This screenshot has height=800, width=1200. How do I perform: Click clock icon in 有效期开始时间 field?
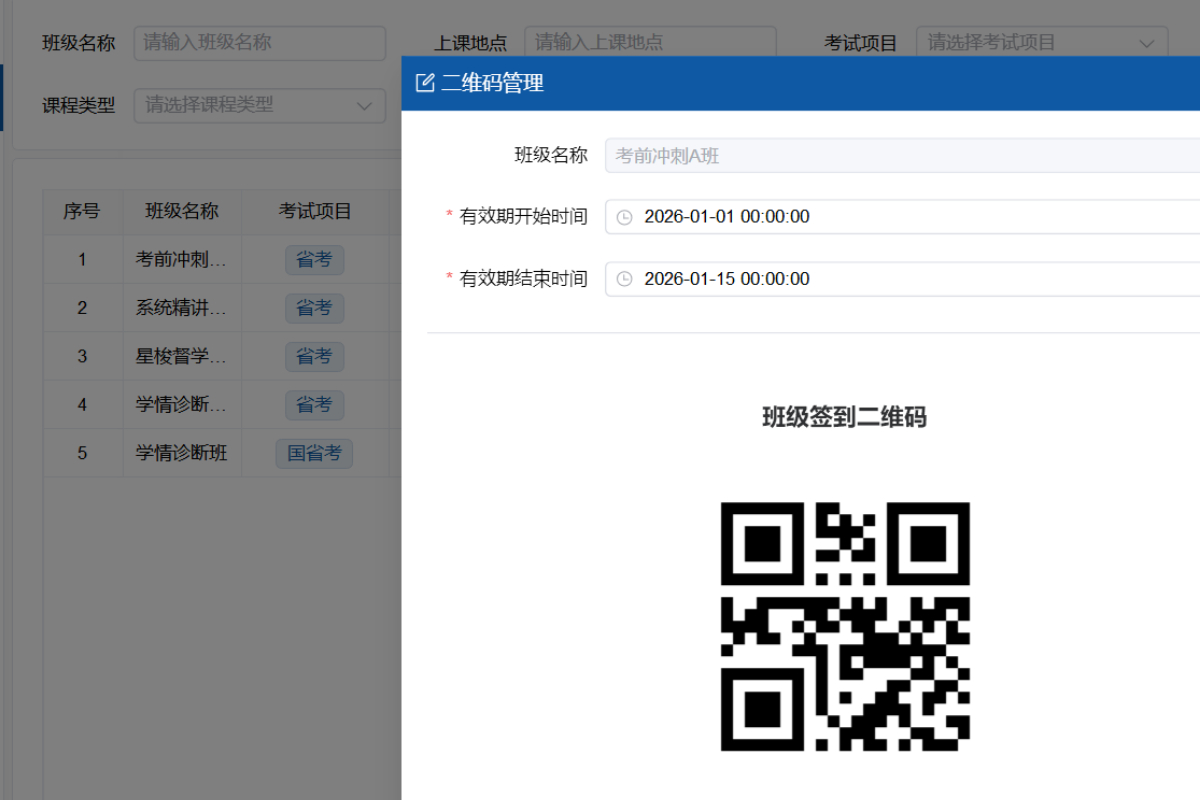(x=625, y=217)
